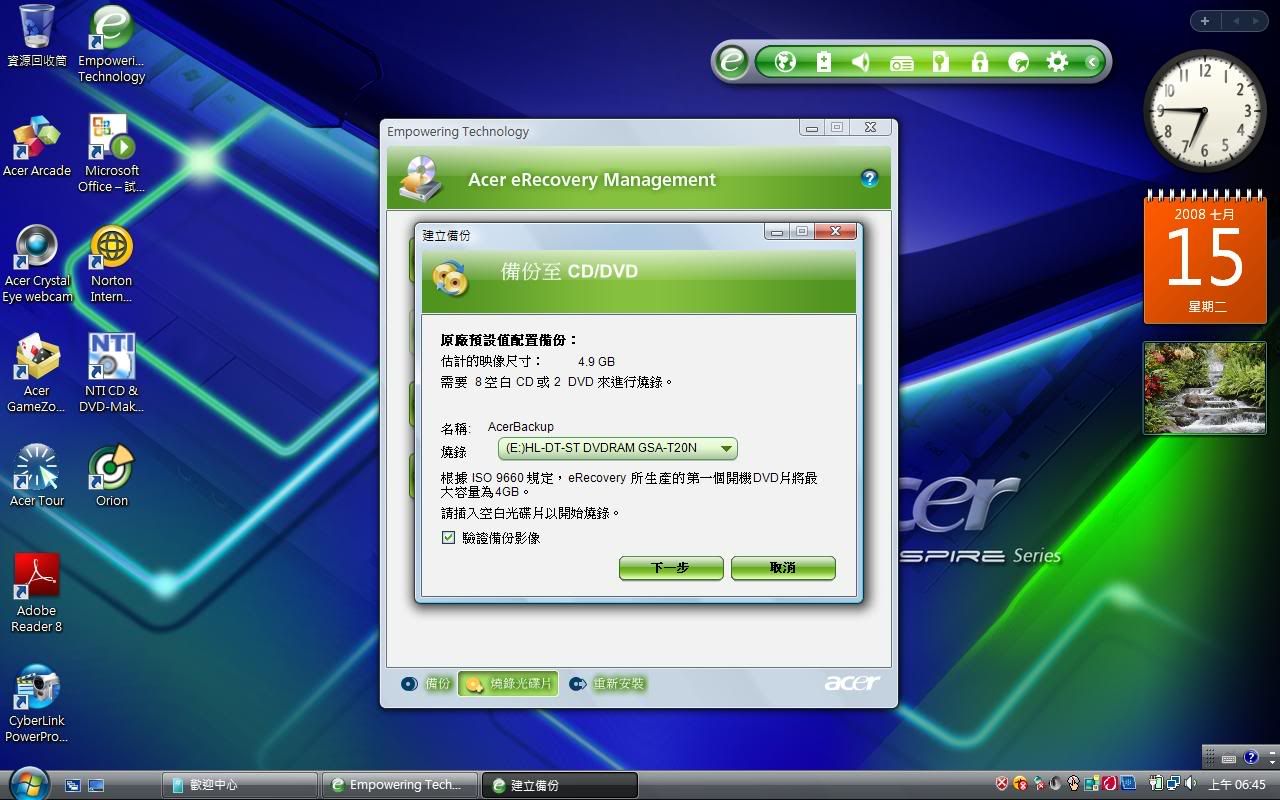Click the AcerBackup name value
The image size is (1280, 800).
tap(521, 427)
